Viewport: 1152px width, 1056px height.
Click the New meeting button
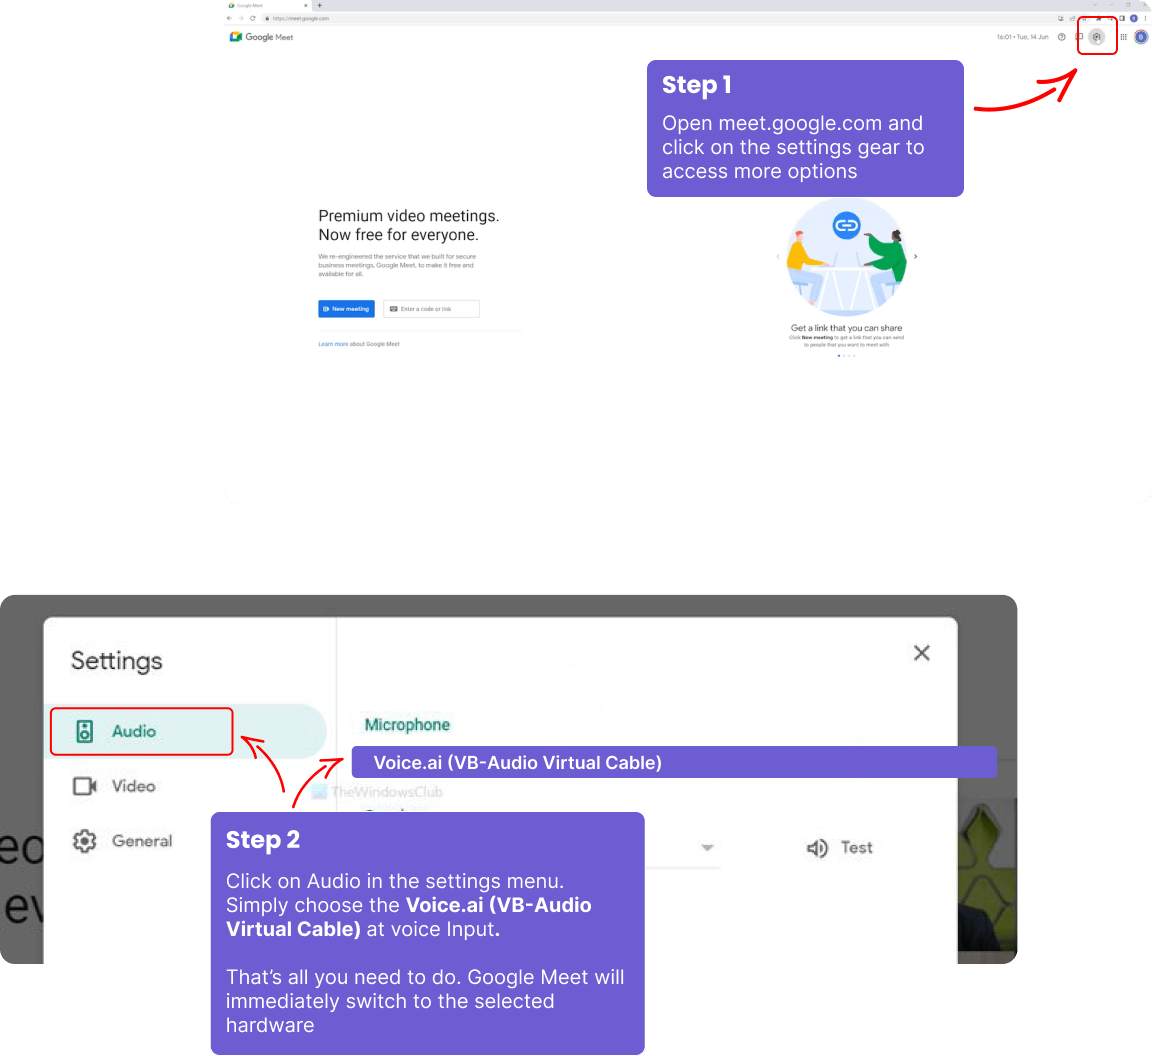coord(346,308)
